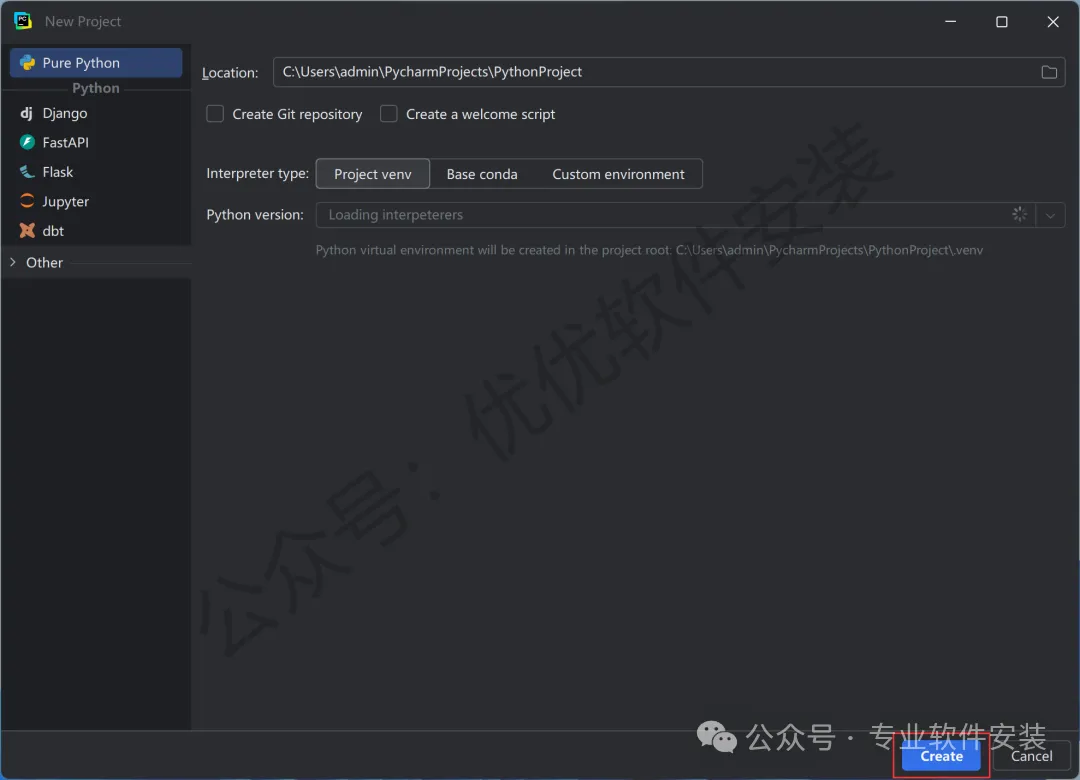The image size is (1080, 780).
Task: Switch interpreter type to Base conda
Action: click(x=482, y=174)
